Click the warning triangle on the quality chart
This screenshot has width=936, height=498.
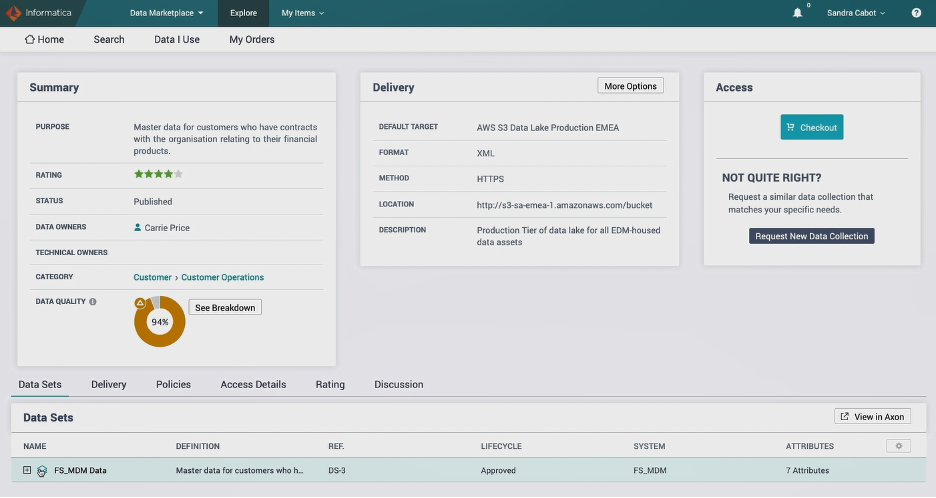point(141,302)
